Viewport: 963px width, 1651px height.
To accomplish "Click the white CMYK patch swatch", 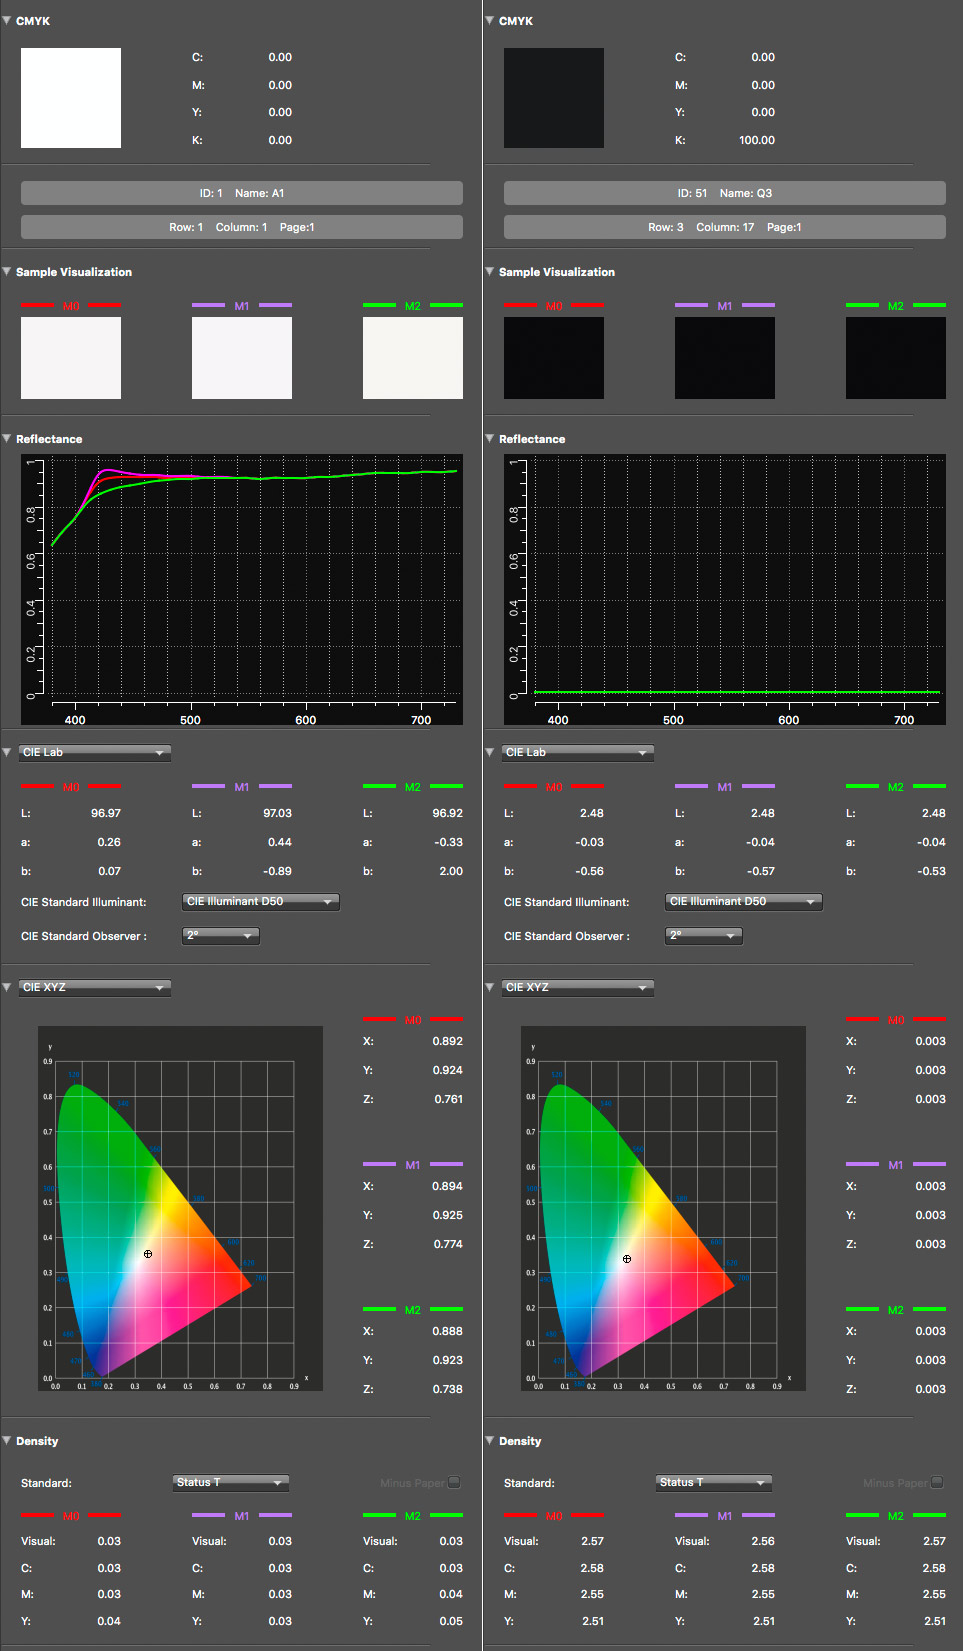I will (71, 98).
